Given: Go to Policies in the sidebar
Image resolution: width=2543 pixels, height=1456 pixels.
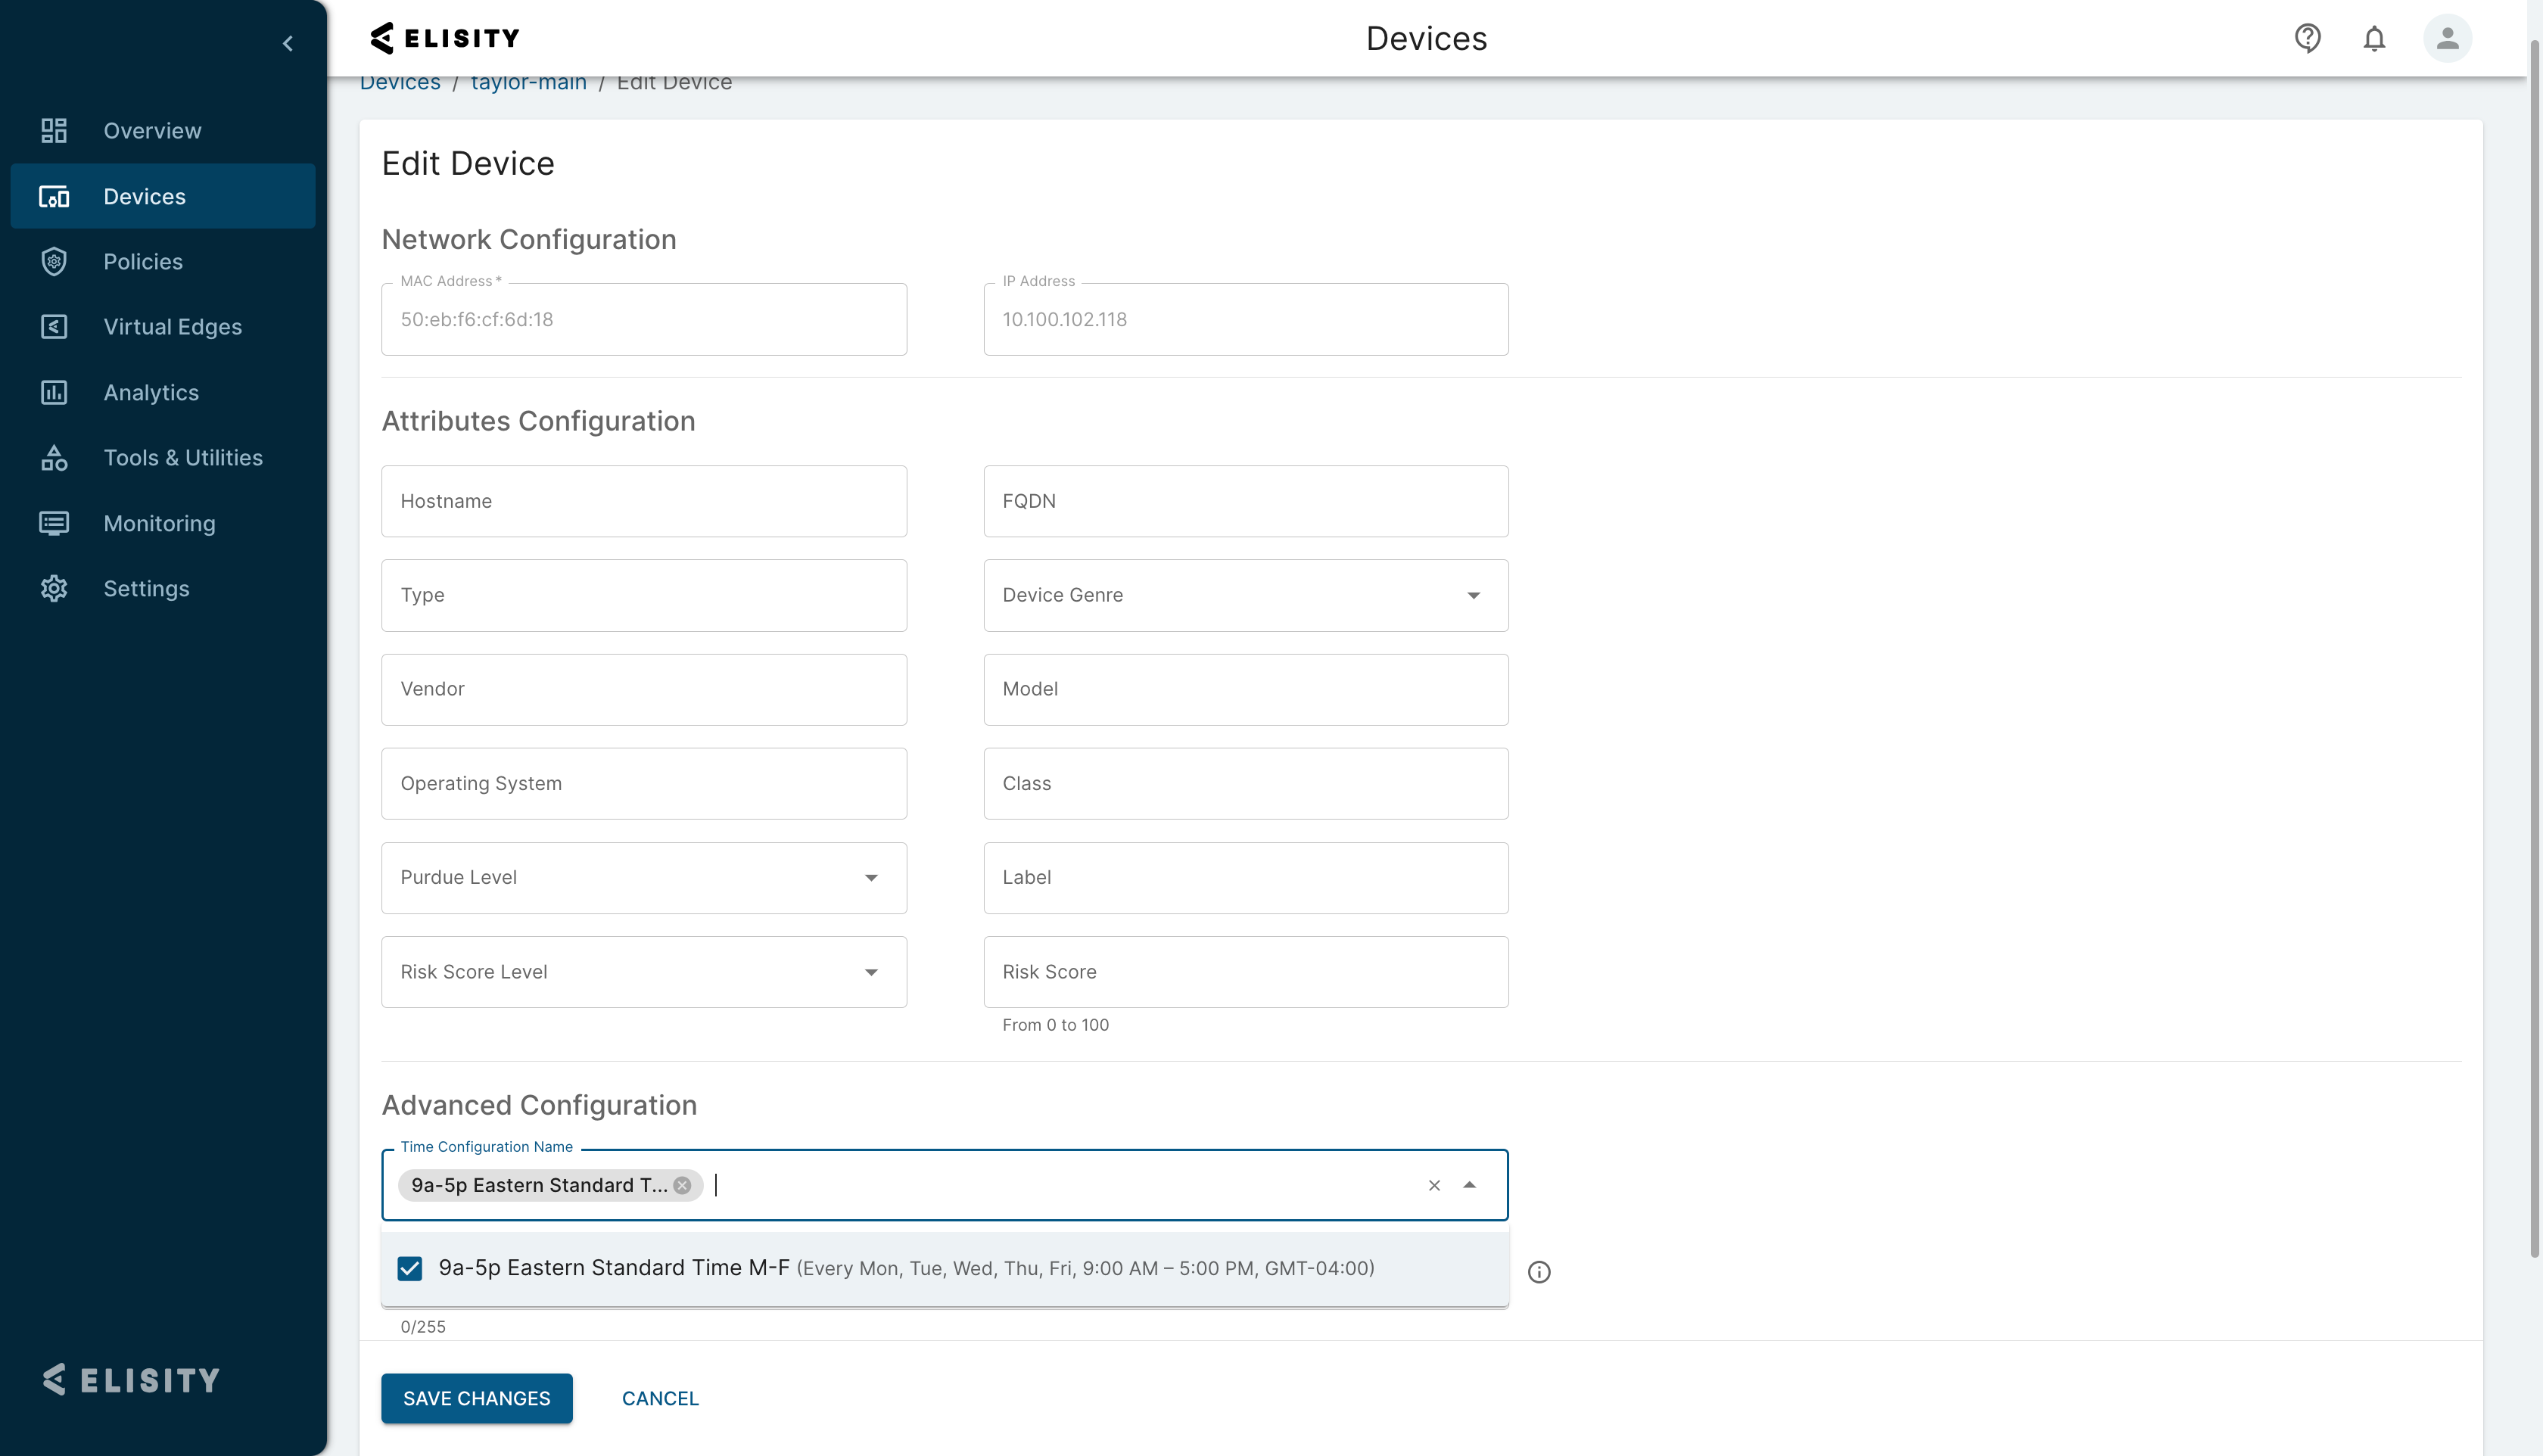Looking at the screenshot, I should coord(143,262).
